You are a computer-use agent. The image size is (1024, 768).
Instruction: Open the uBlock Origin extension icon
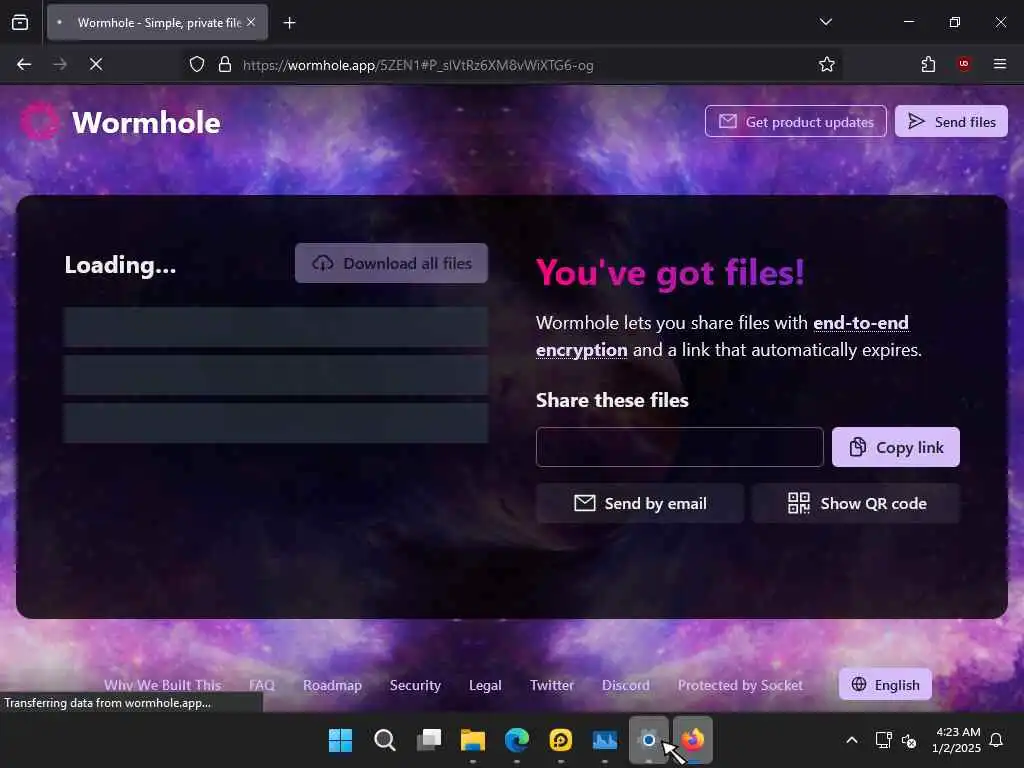pyautogui.click(x=964, y=64)
